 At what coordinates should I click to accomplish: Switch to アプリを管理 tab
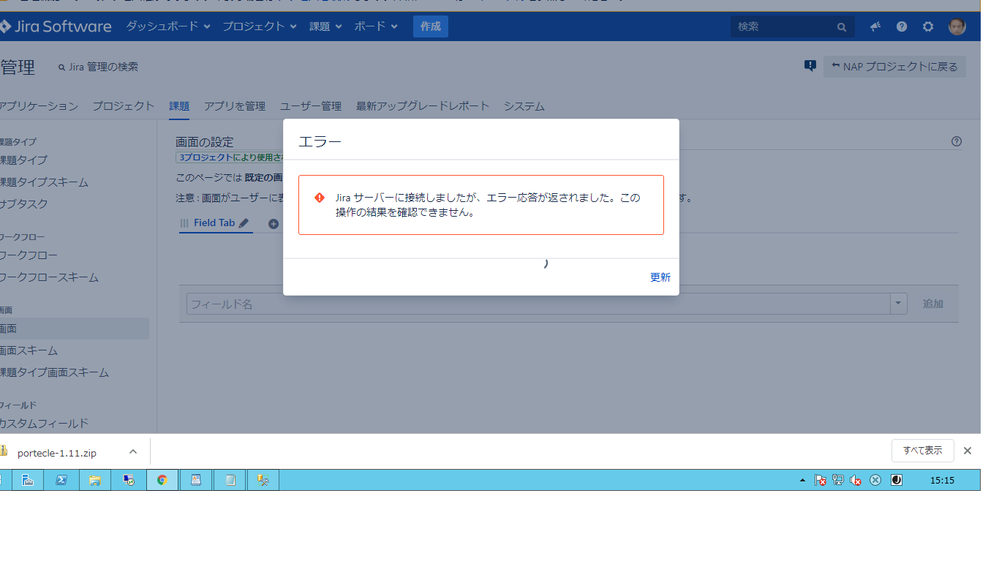coord(234,106)
